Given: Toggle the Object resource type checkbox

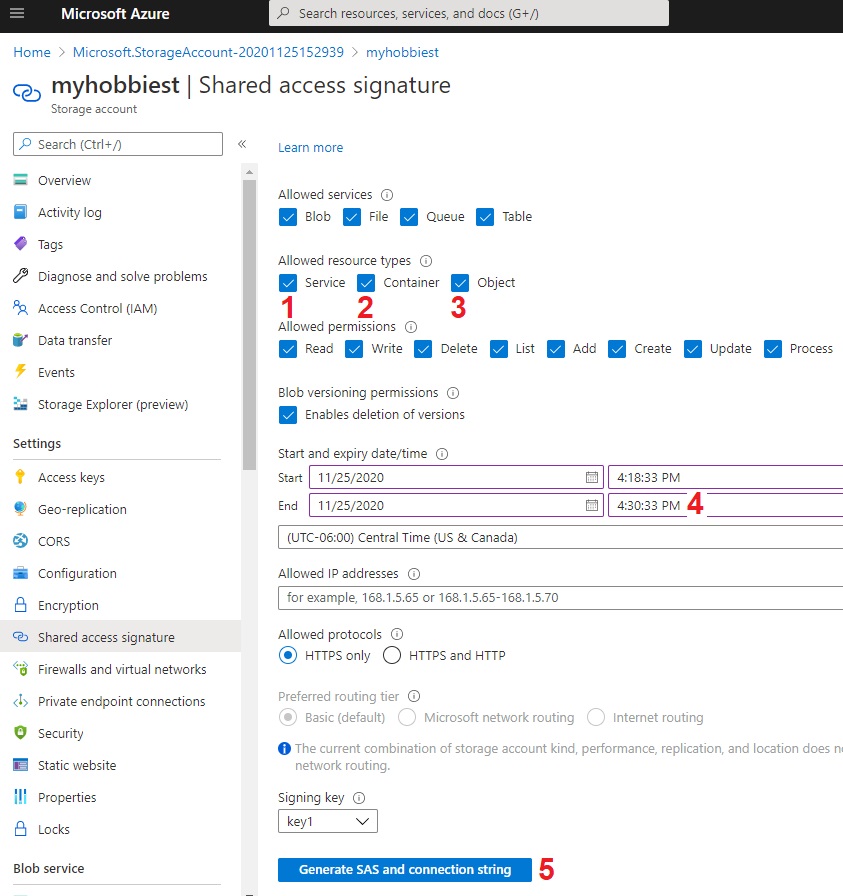Looking at the screenshot, I should (460, 283).
